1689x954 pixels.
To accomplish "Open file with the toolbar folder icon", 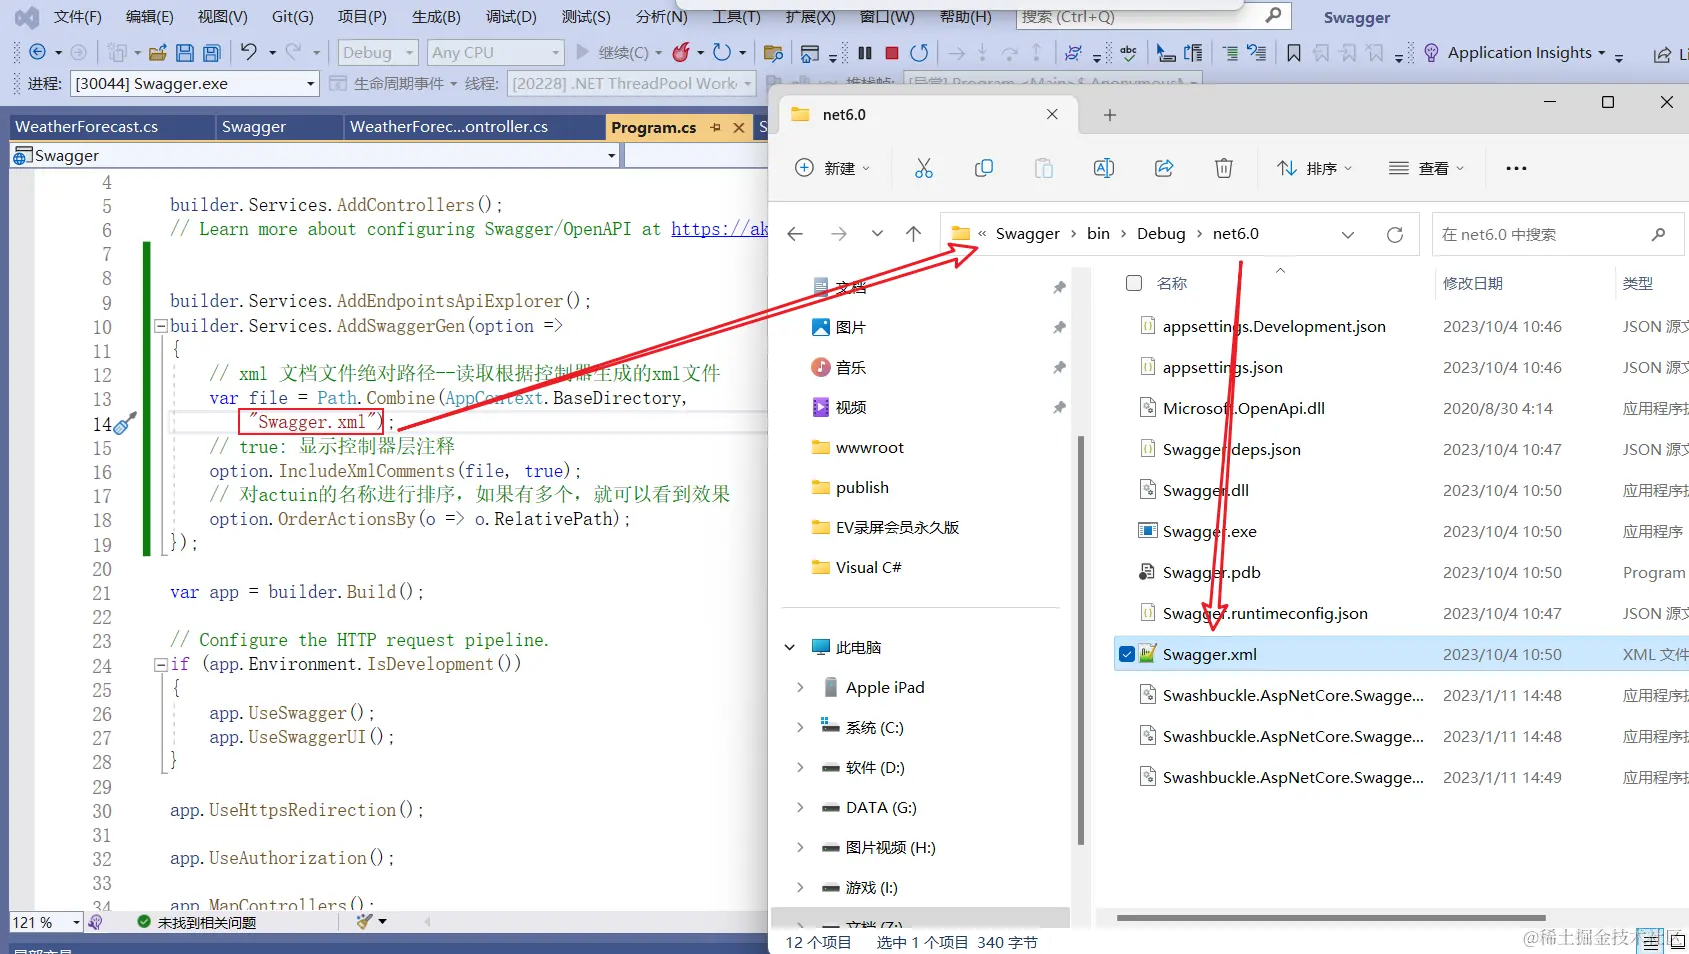I will click(157, 53).
